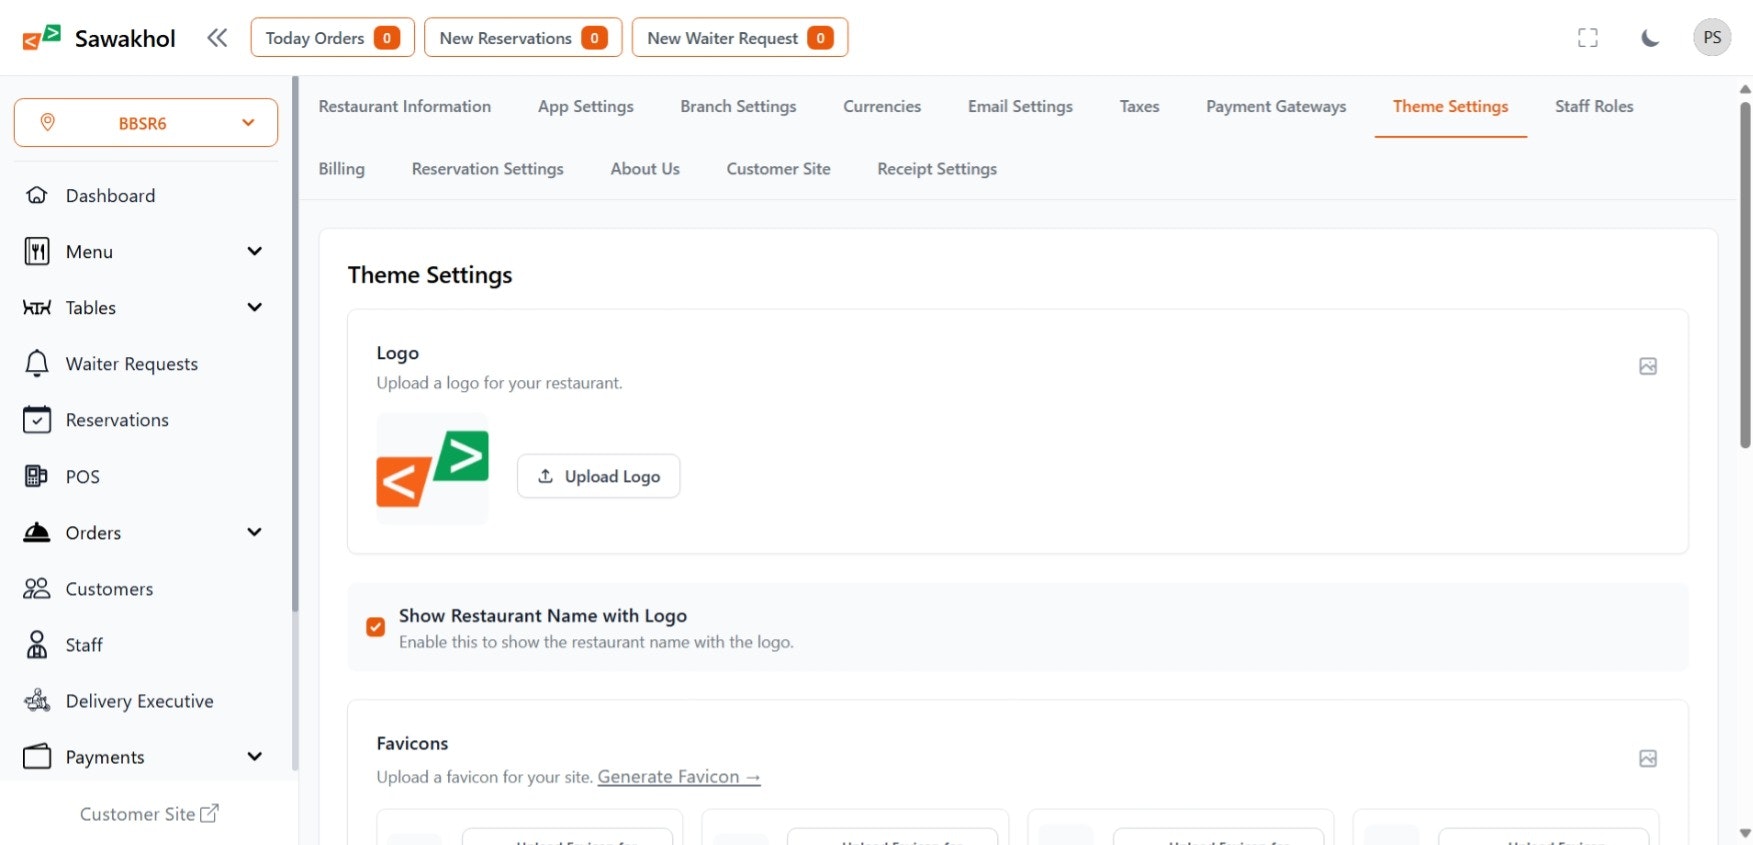Open Waiter Requests in the sidebar
Viewport: 1753px width, 845px height.
click(146, 364)
